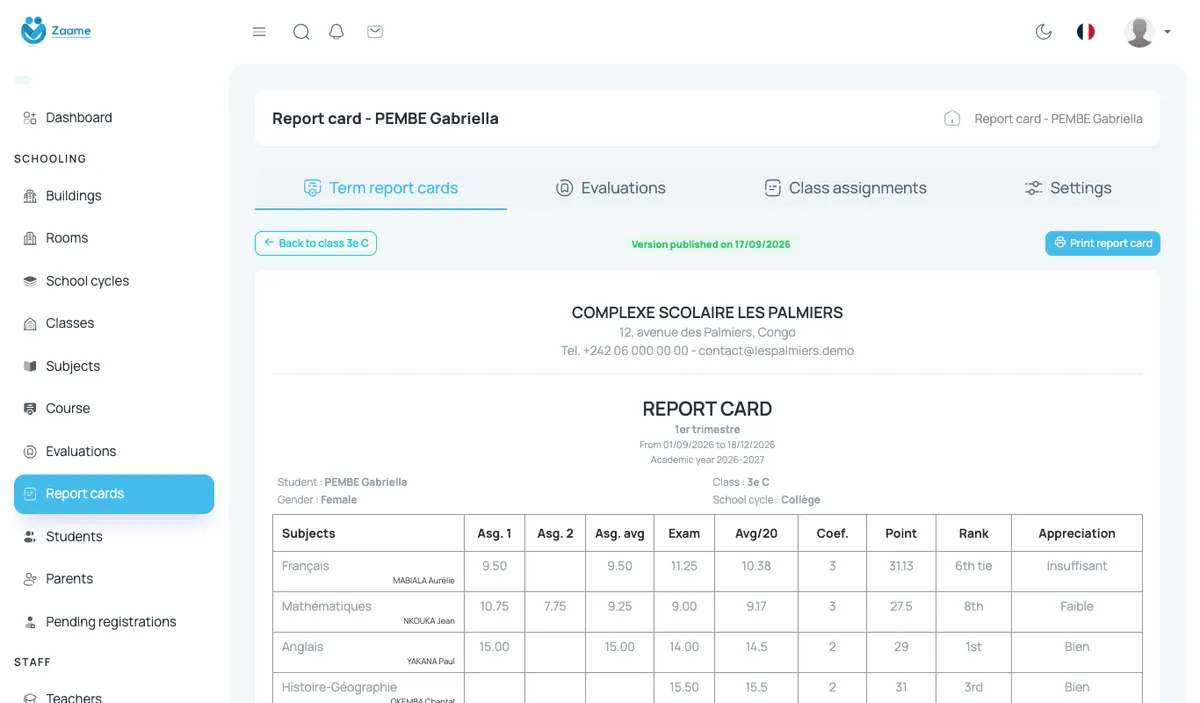This screenshot has width=1200, height=703.
Task: Click the Mathématiques subject cell
Action: pos(368,612)
